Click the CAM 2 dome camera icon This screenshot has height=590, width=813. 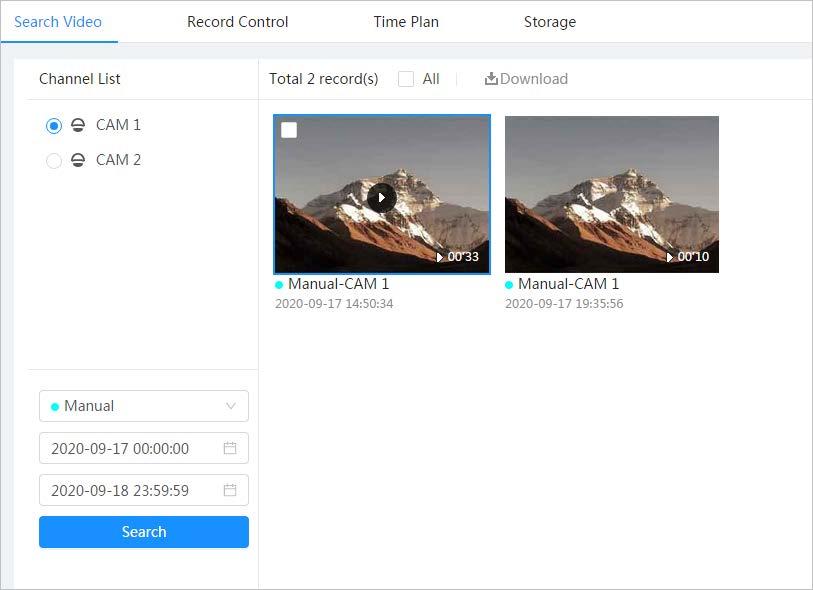point(78,160)
